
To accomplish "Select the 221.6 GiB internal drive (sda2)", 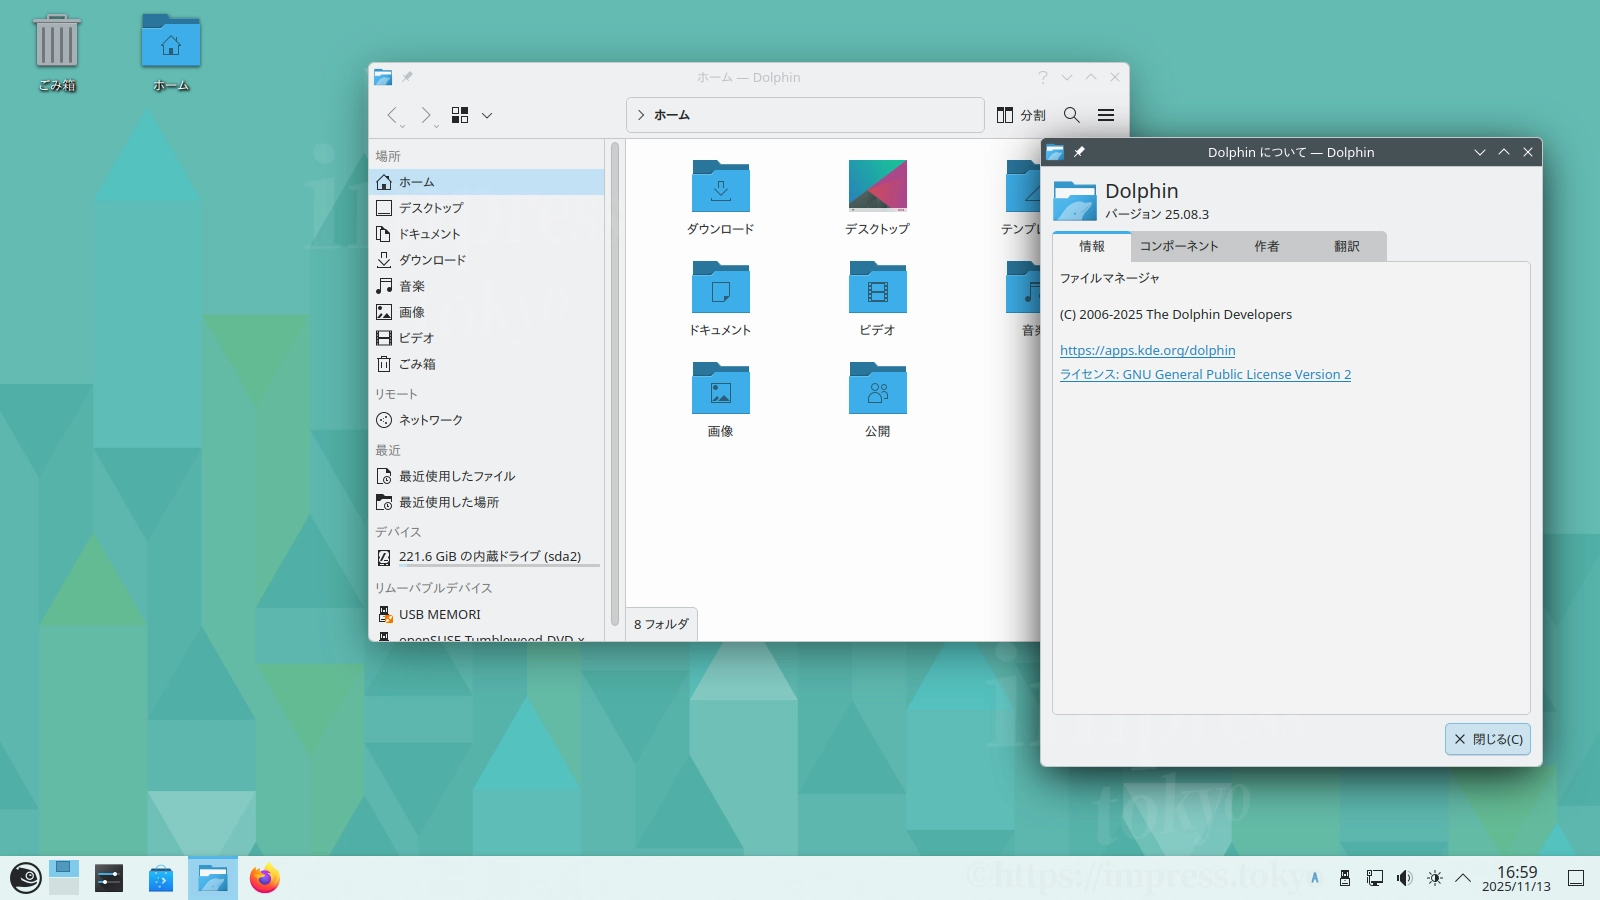I will tap(487, 557).
